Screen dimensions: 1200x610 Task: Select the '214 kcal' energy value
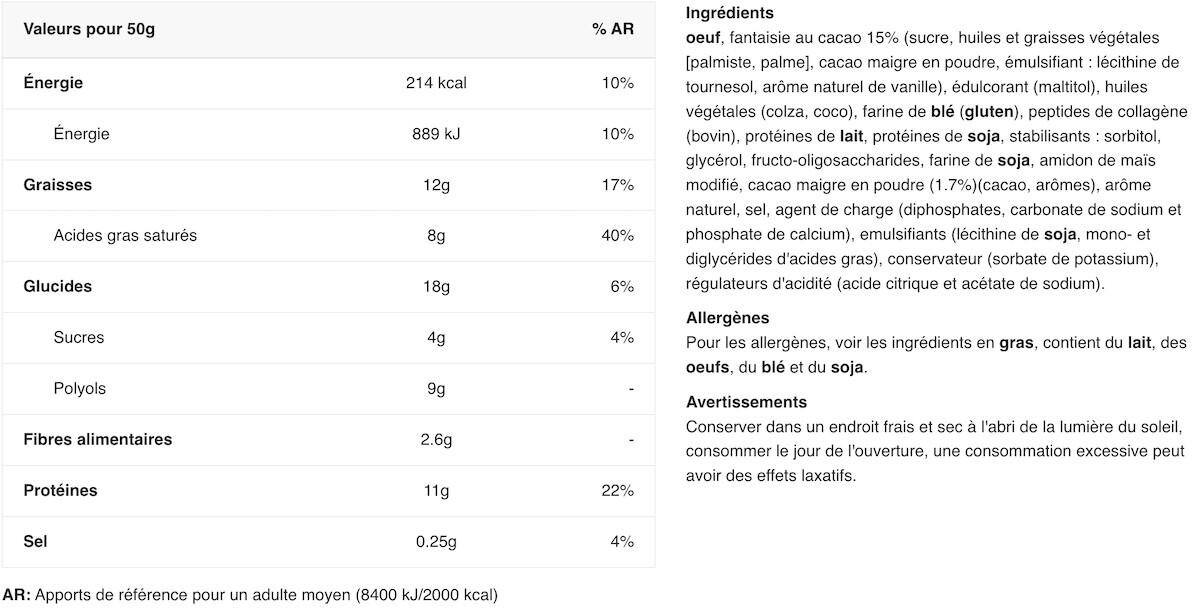click(436, 83)
